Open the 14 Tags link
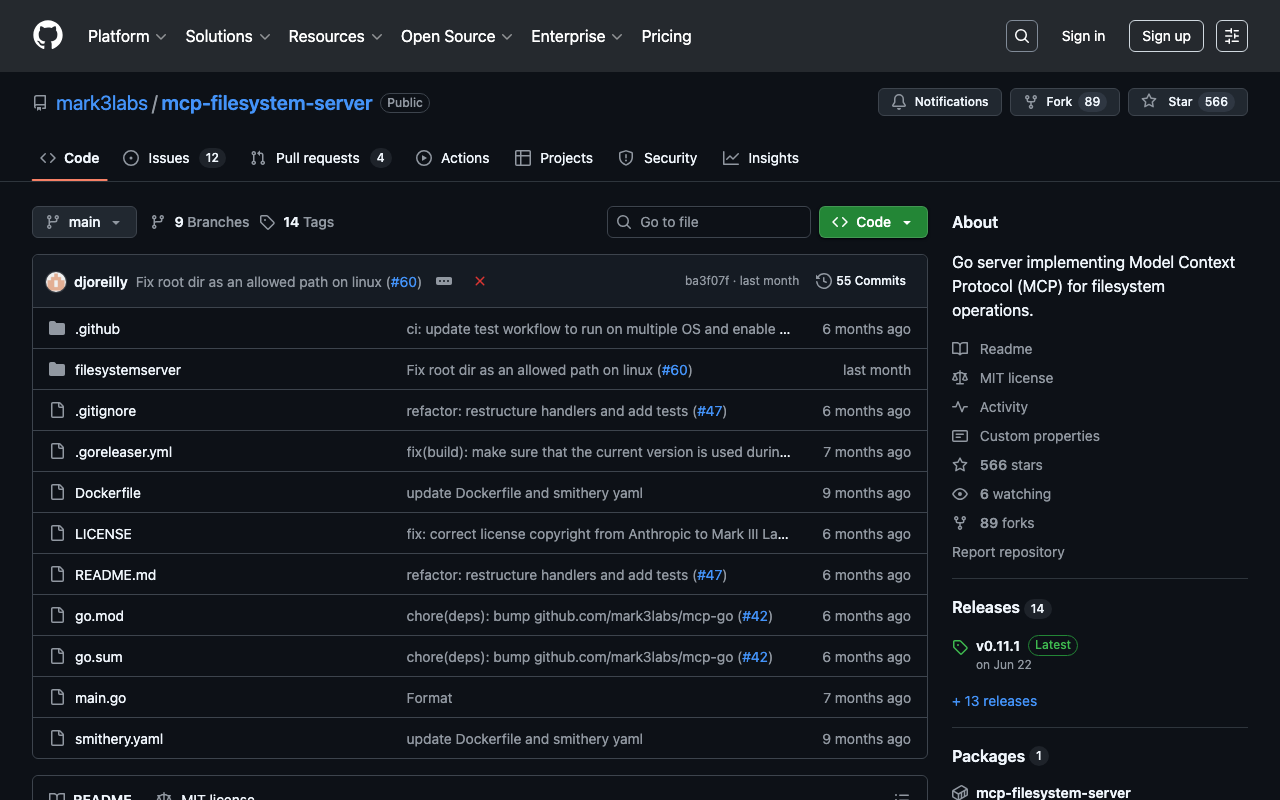Viewport: 1280px width, 800px height. pos(297,222)
